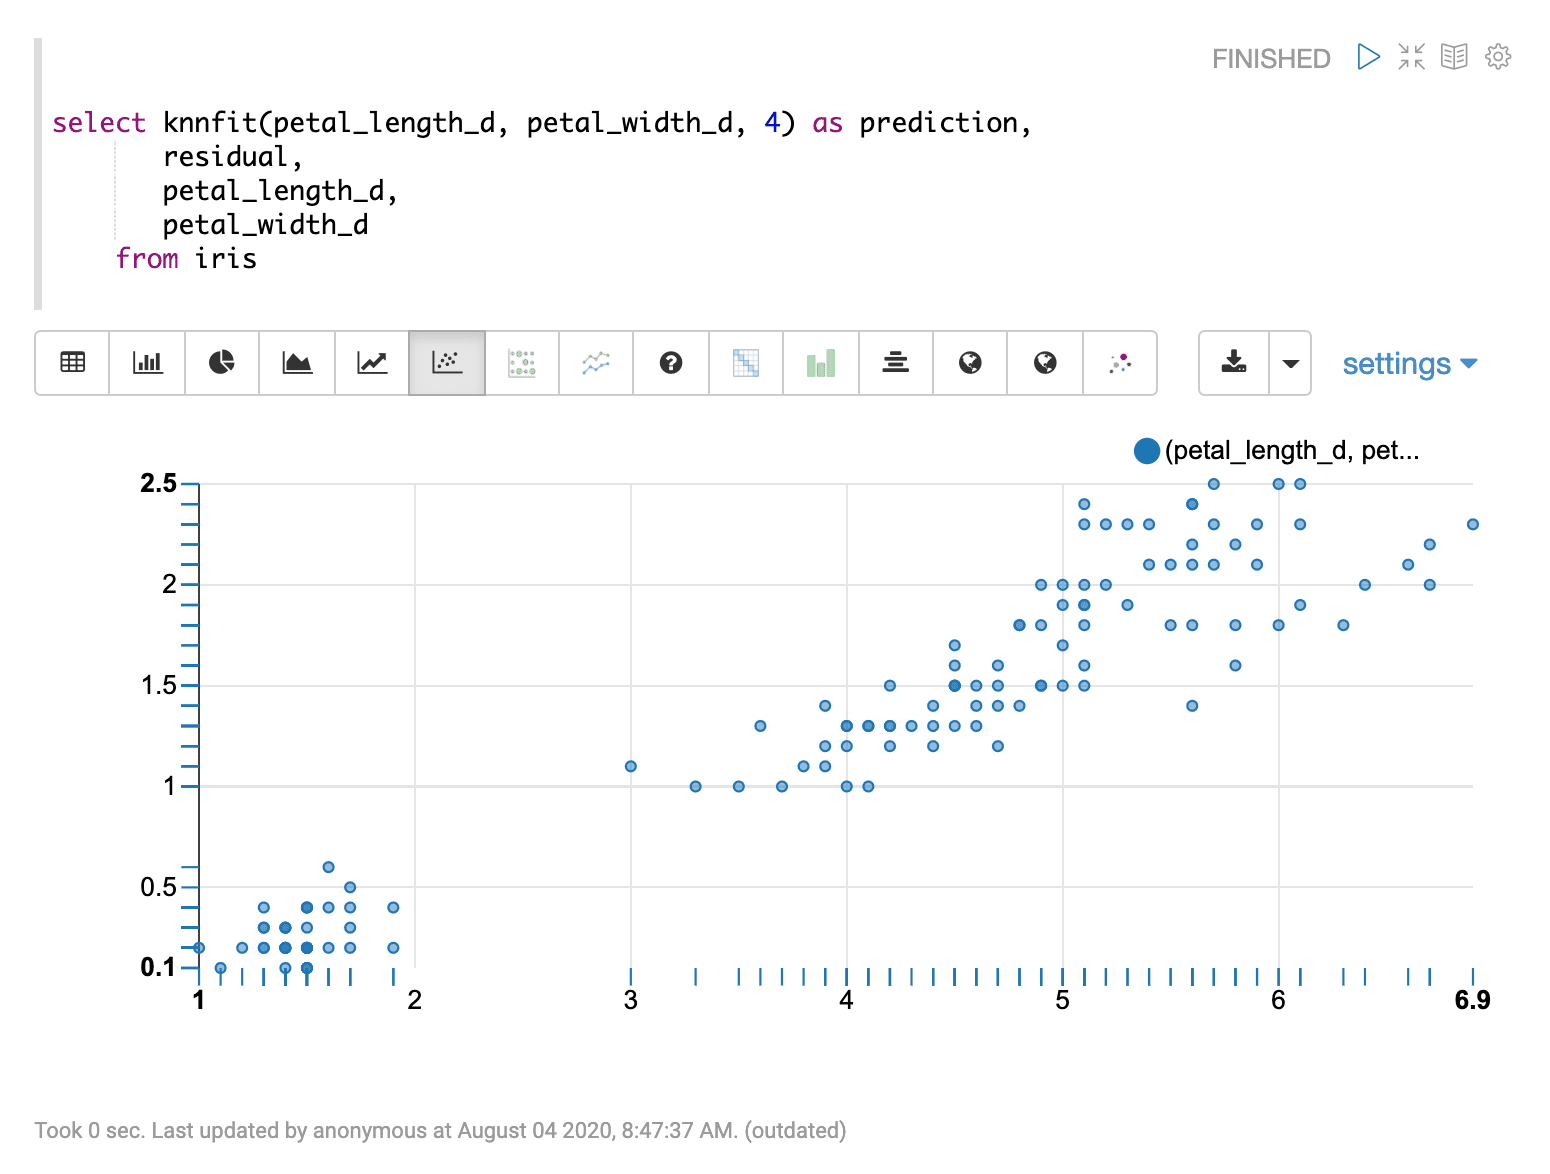Switch to the Line Chart view
1550x1174 pixels.
371,363
